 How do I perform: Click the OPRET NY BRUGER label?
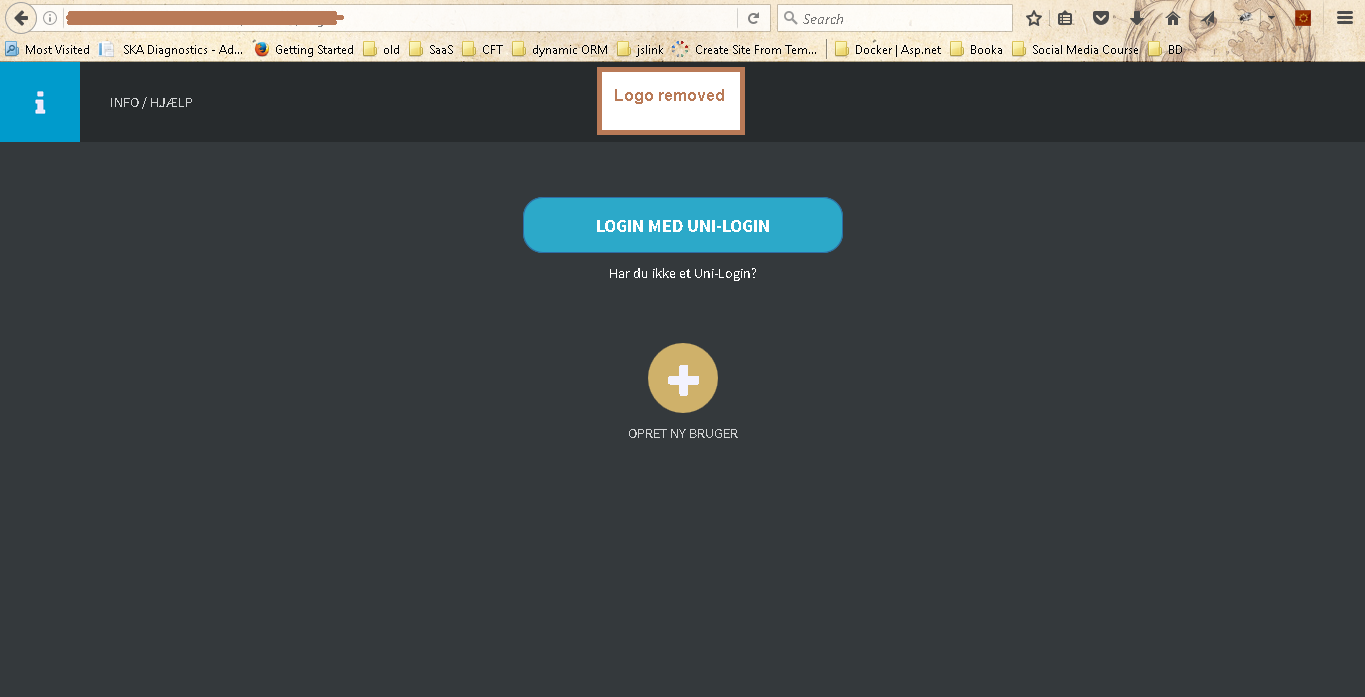point(682,434)
